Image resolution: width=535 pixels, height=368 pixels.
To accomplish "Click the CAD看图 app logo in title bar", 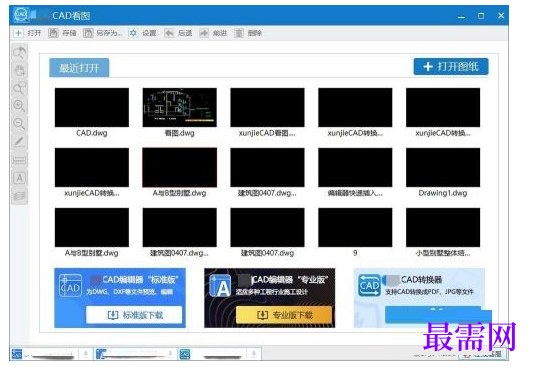I will [x=20, y=15].
